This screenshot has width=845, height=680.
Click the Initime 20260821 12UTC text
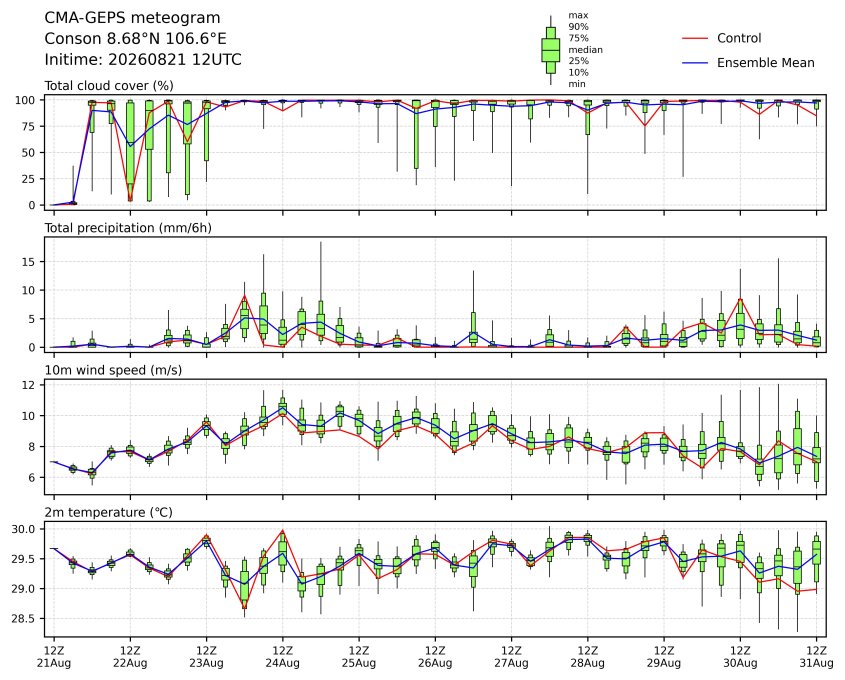click(143, 59)
